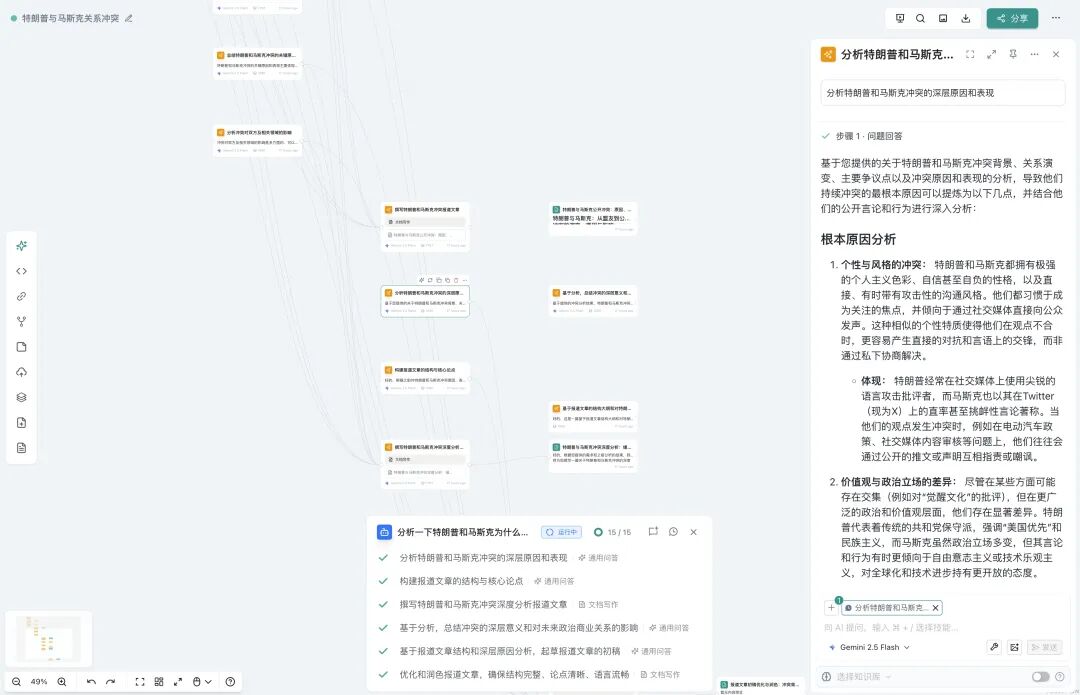Open the mouse mode dropdown in bottom toolbar
This screenshot has height=695, width=1080.
[x=201, y=682]
